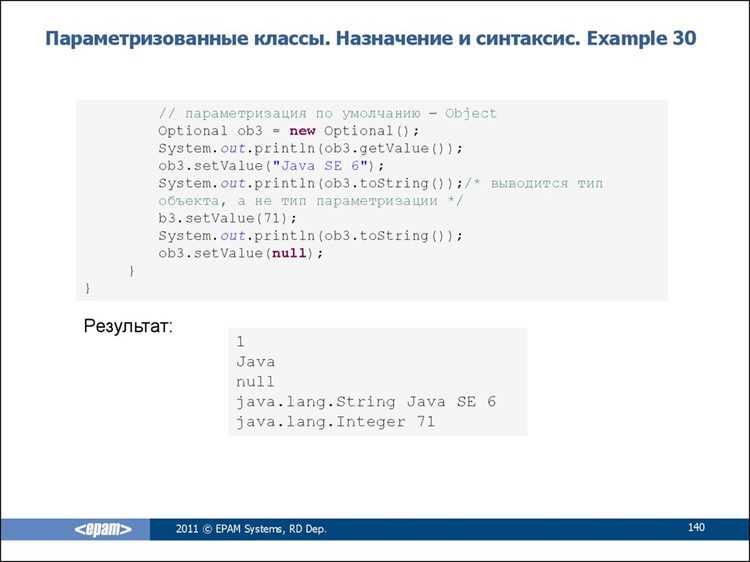Viewport: 750px width, 562px height.
Task: Click the output line '1'
Action: (x=240, y=342)
